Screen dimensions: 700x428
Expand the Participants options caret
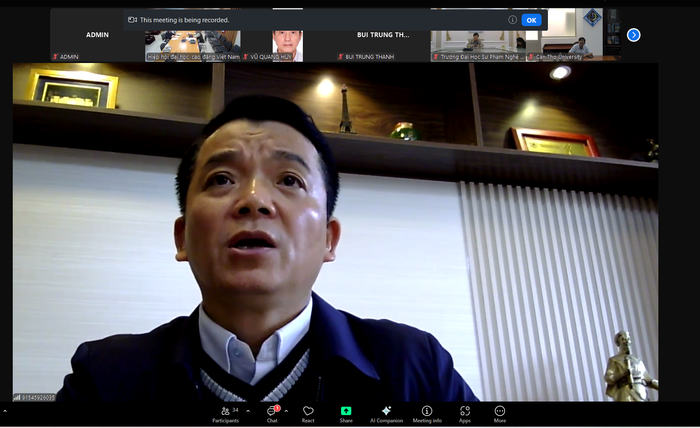[248, 411]
